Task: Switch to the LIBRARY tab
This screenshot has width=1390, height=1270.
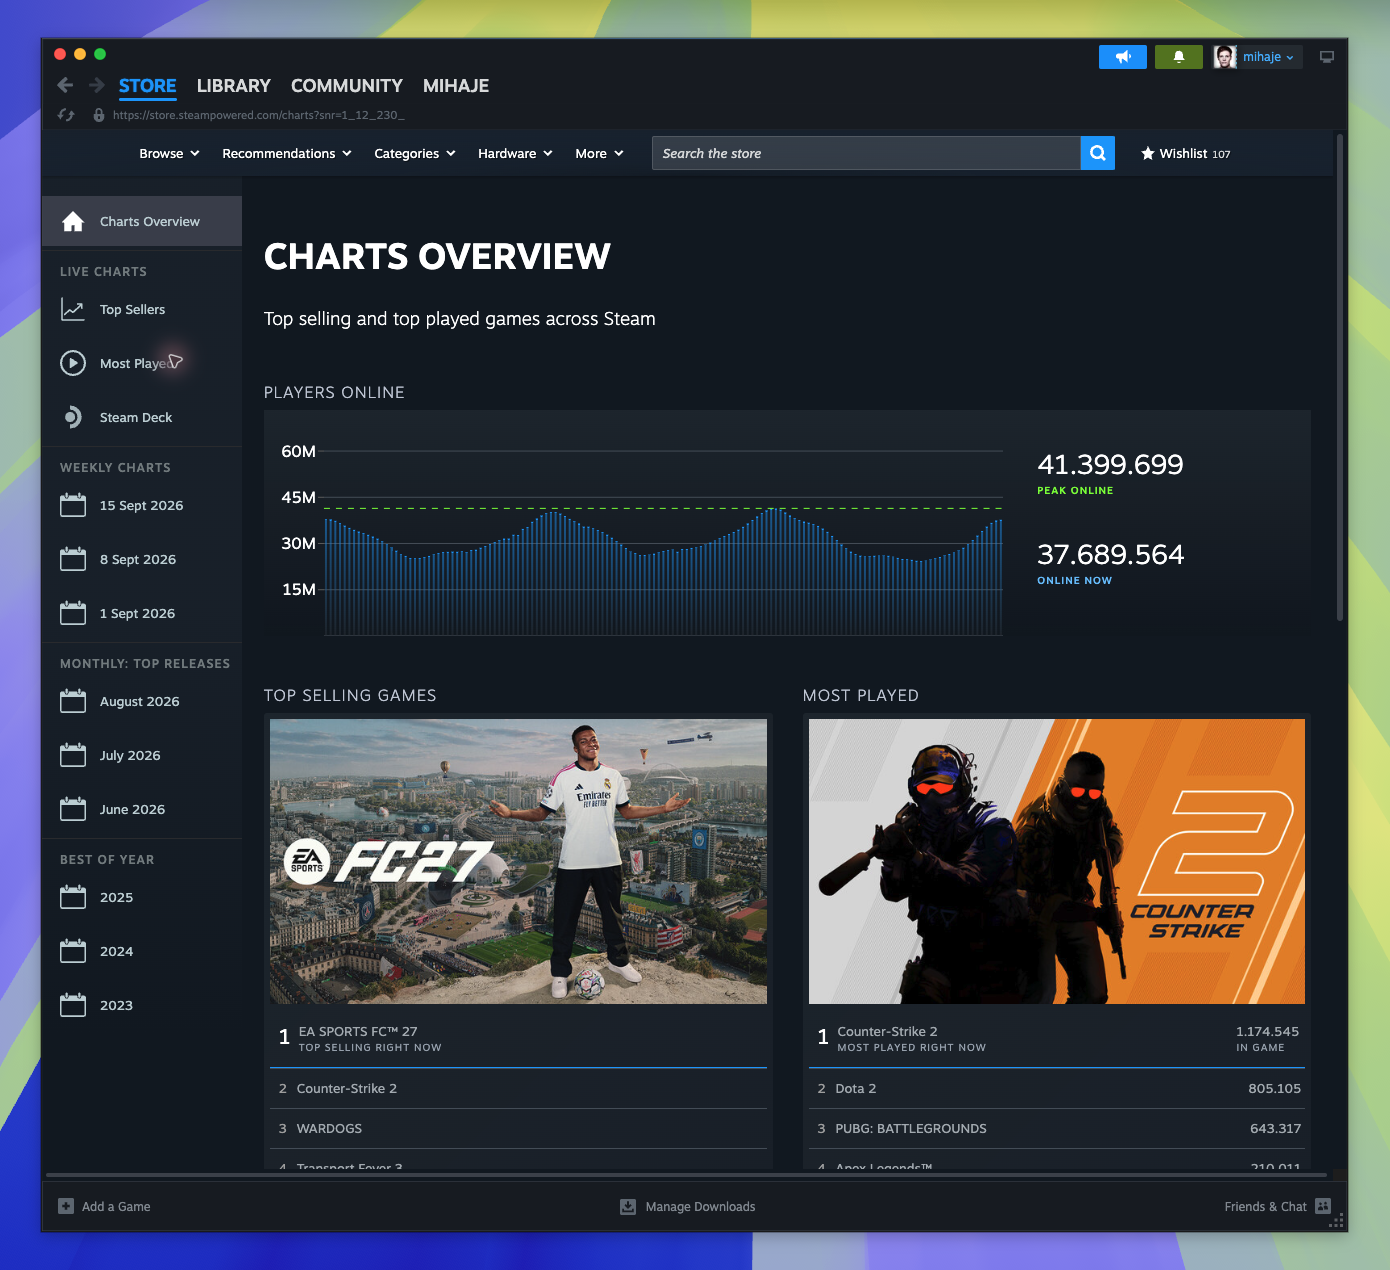Action: pyautogui.click(x=234, y=86)
